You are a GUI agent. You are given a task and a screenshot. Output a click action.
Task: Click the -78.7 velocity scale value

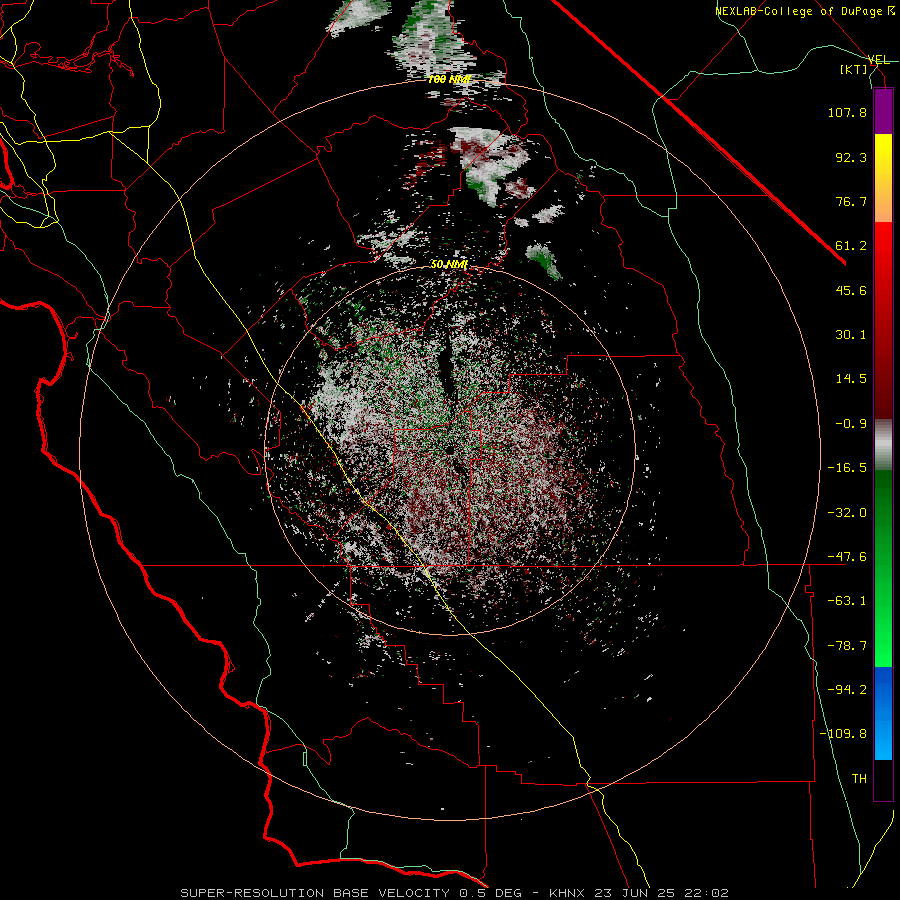click(847, 646)
